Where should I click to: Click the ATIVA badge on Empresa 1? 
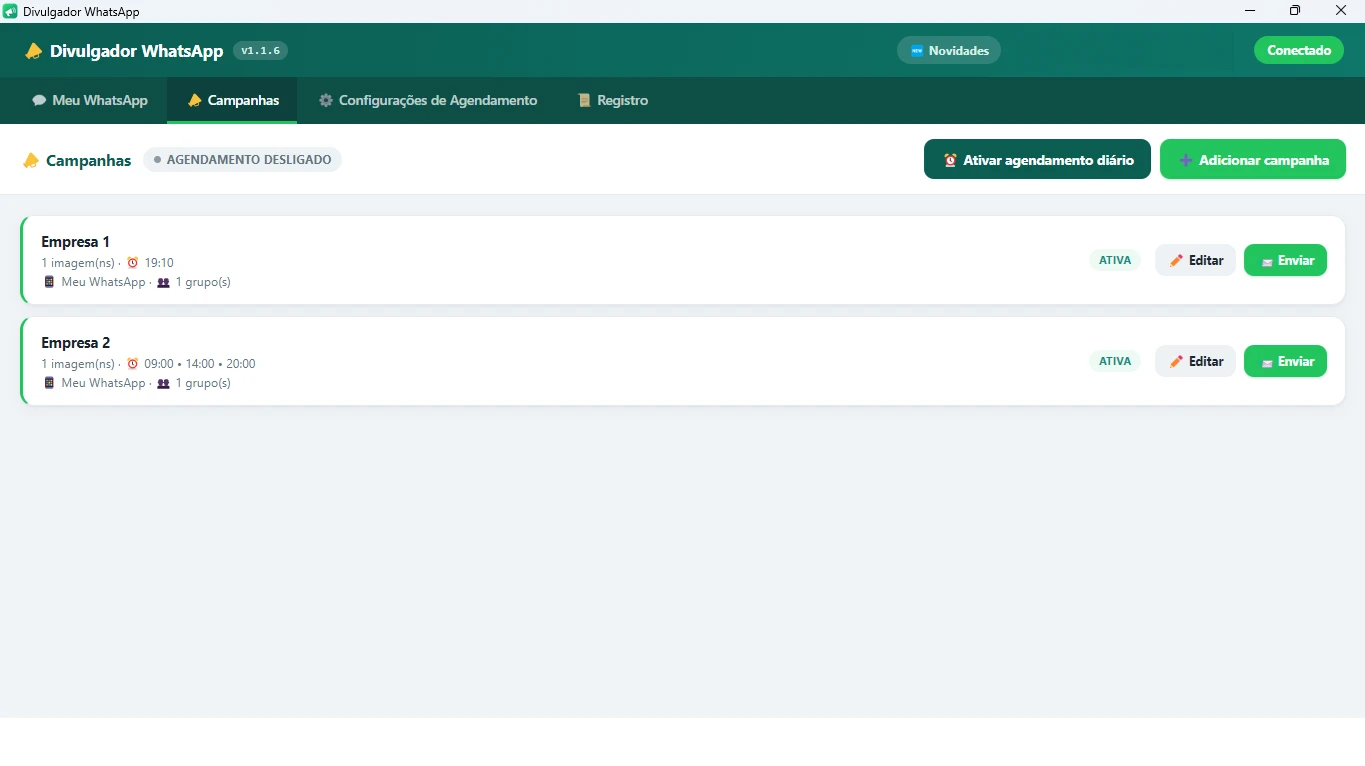pyautogui.click(x=1115, y=260)
